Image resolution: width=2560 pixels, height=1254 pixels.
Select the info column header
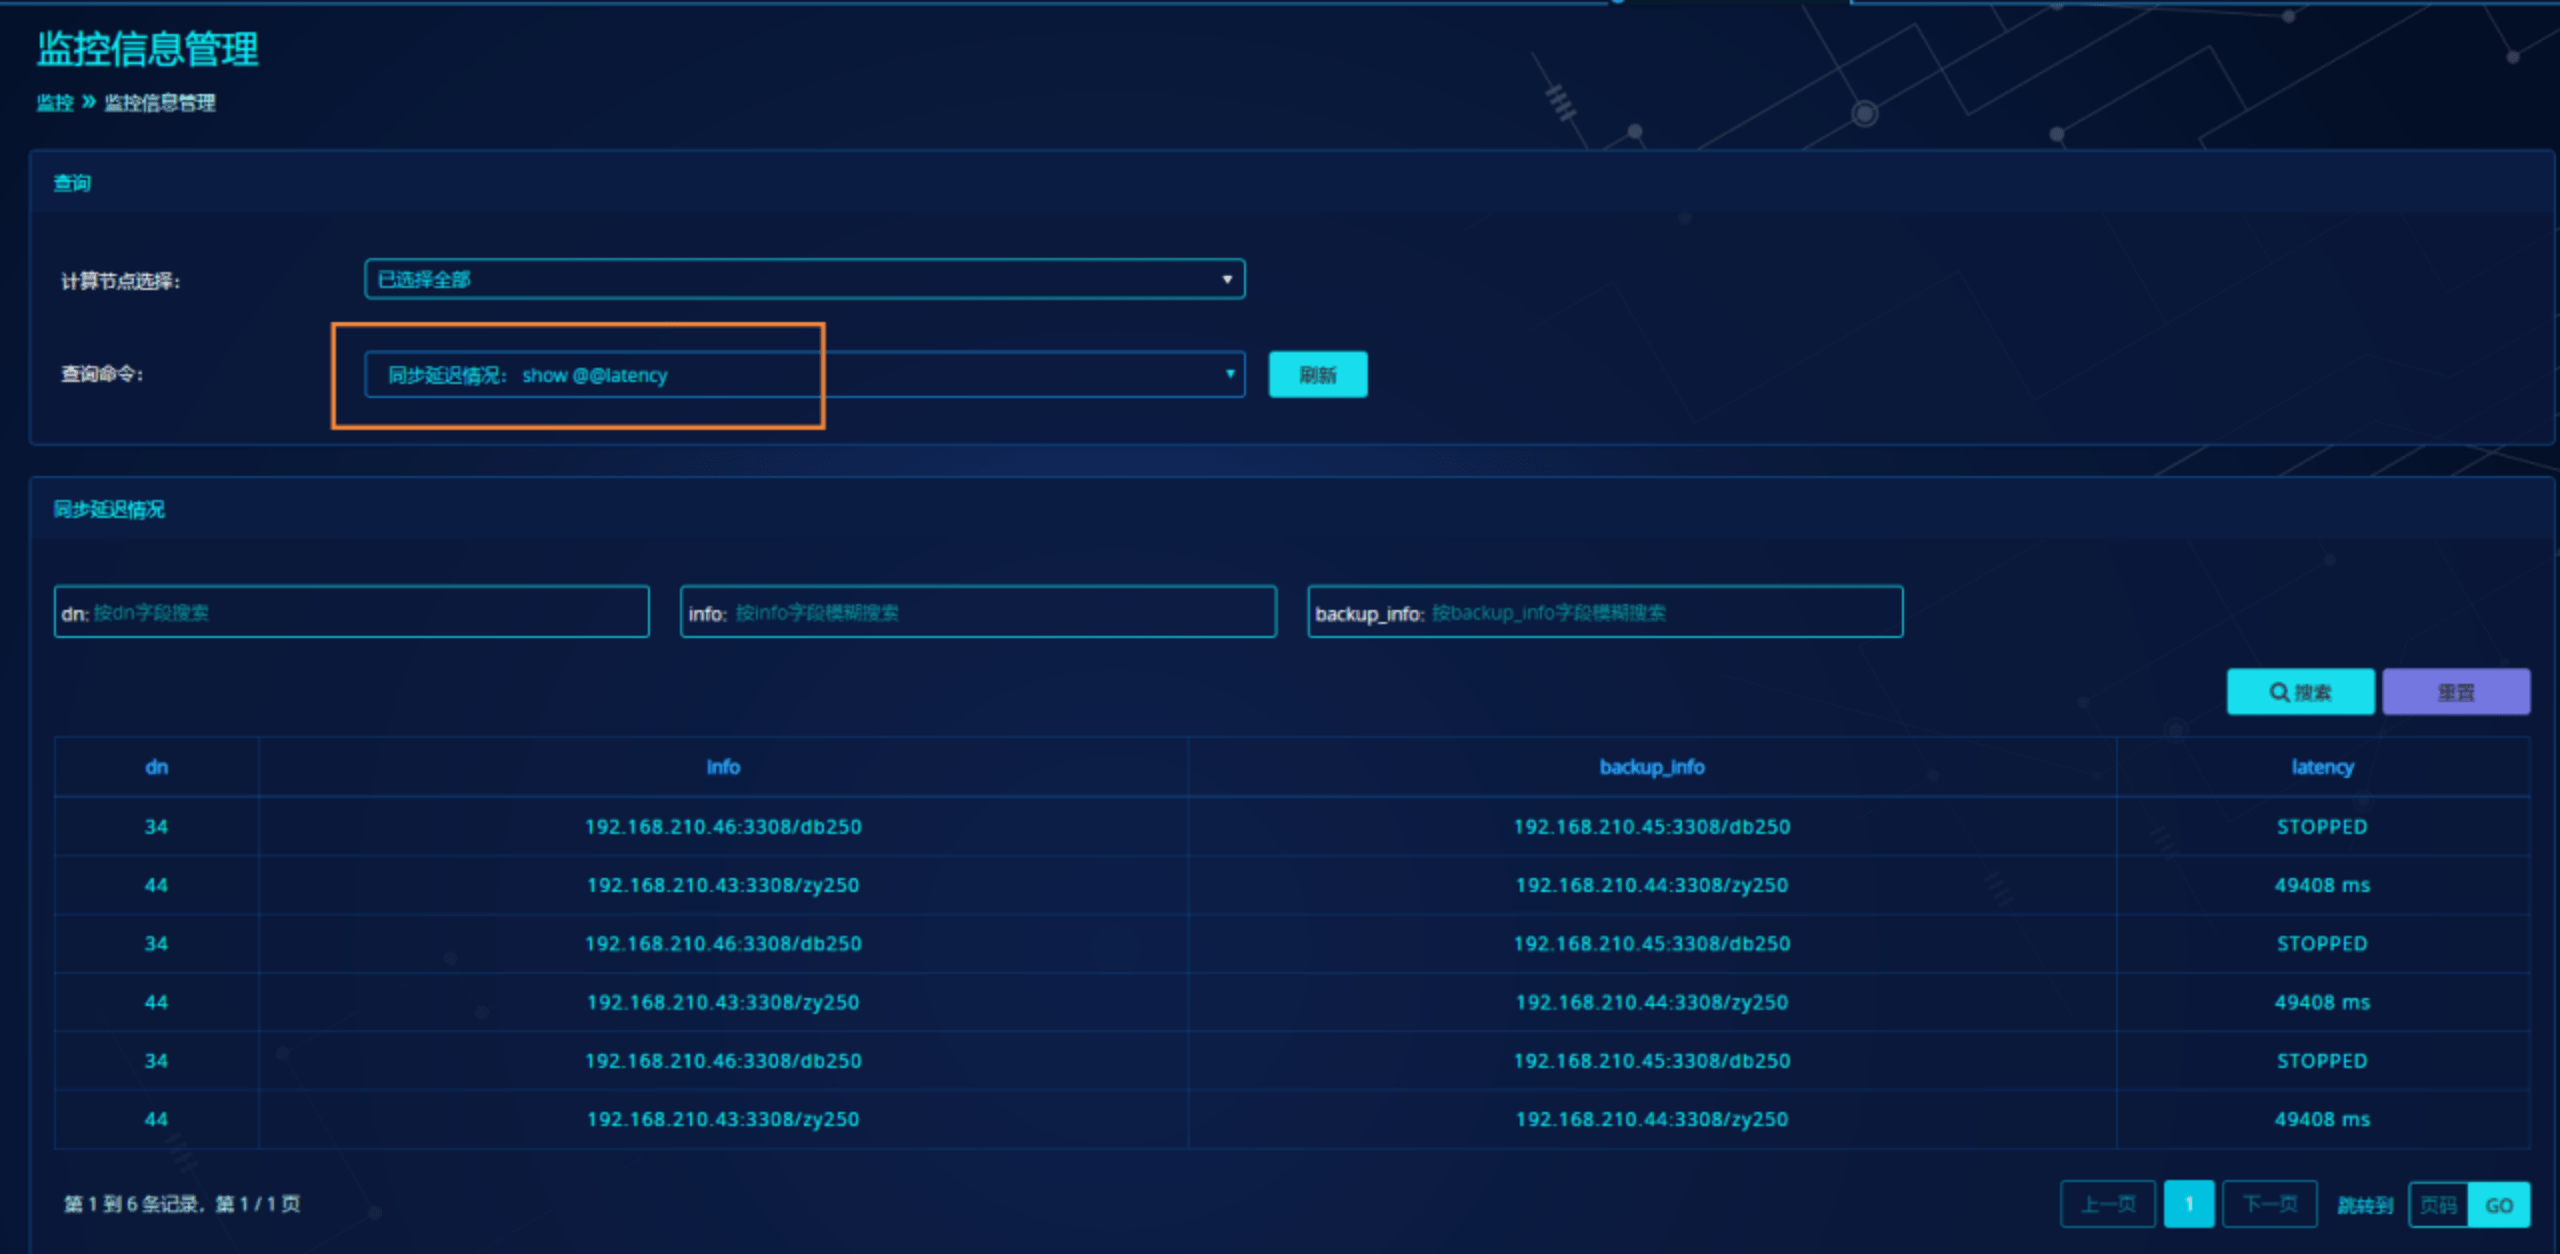(723, 767)
